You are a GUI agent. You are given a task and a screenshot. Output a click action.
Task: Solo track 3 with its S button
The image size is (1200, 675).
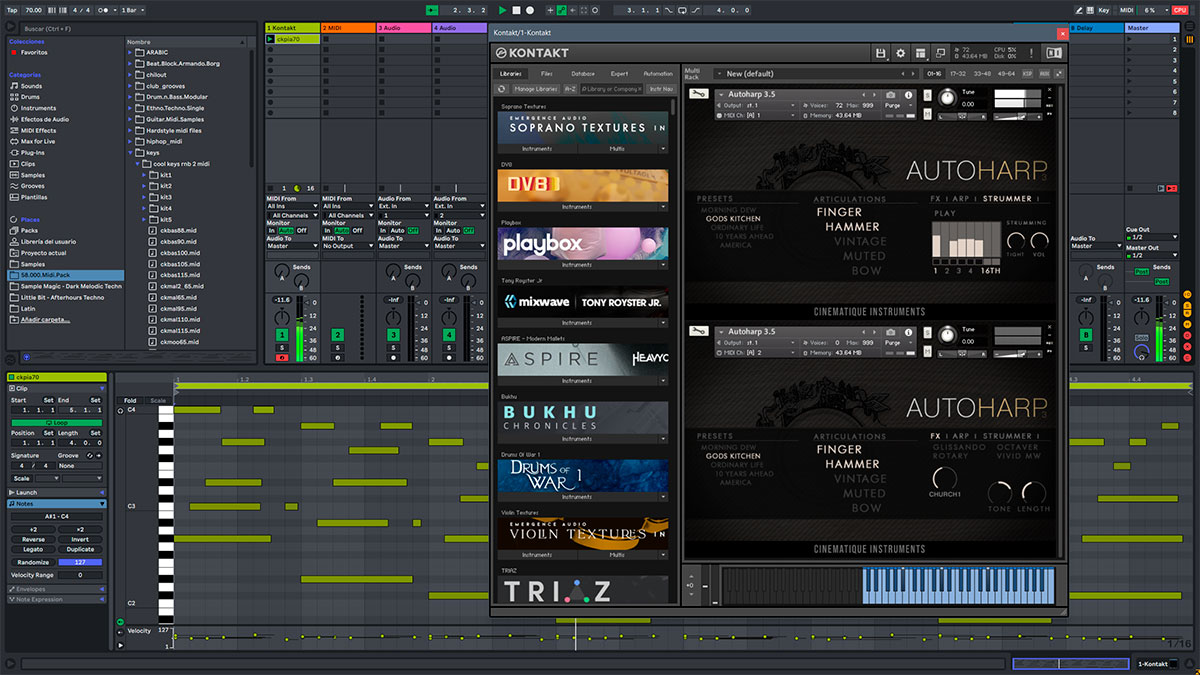point(394,348)
